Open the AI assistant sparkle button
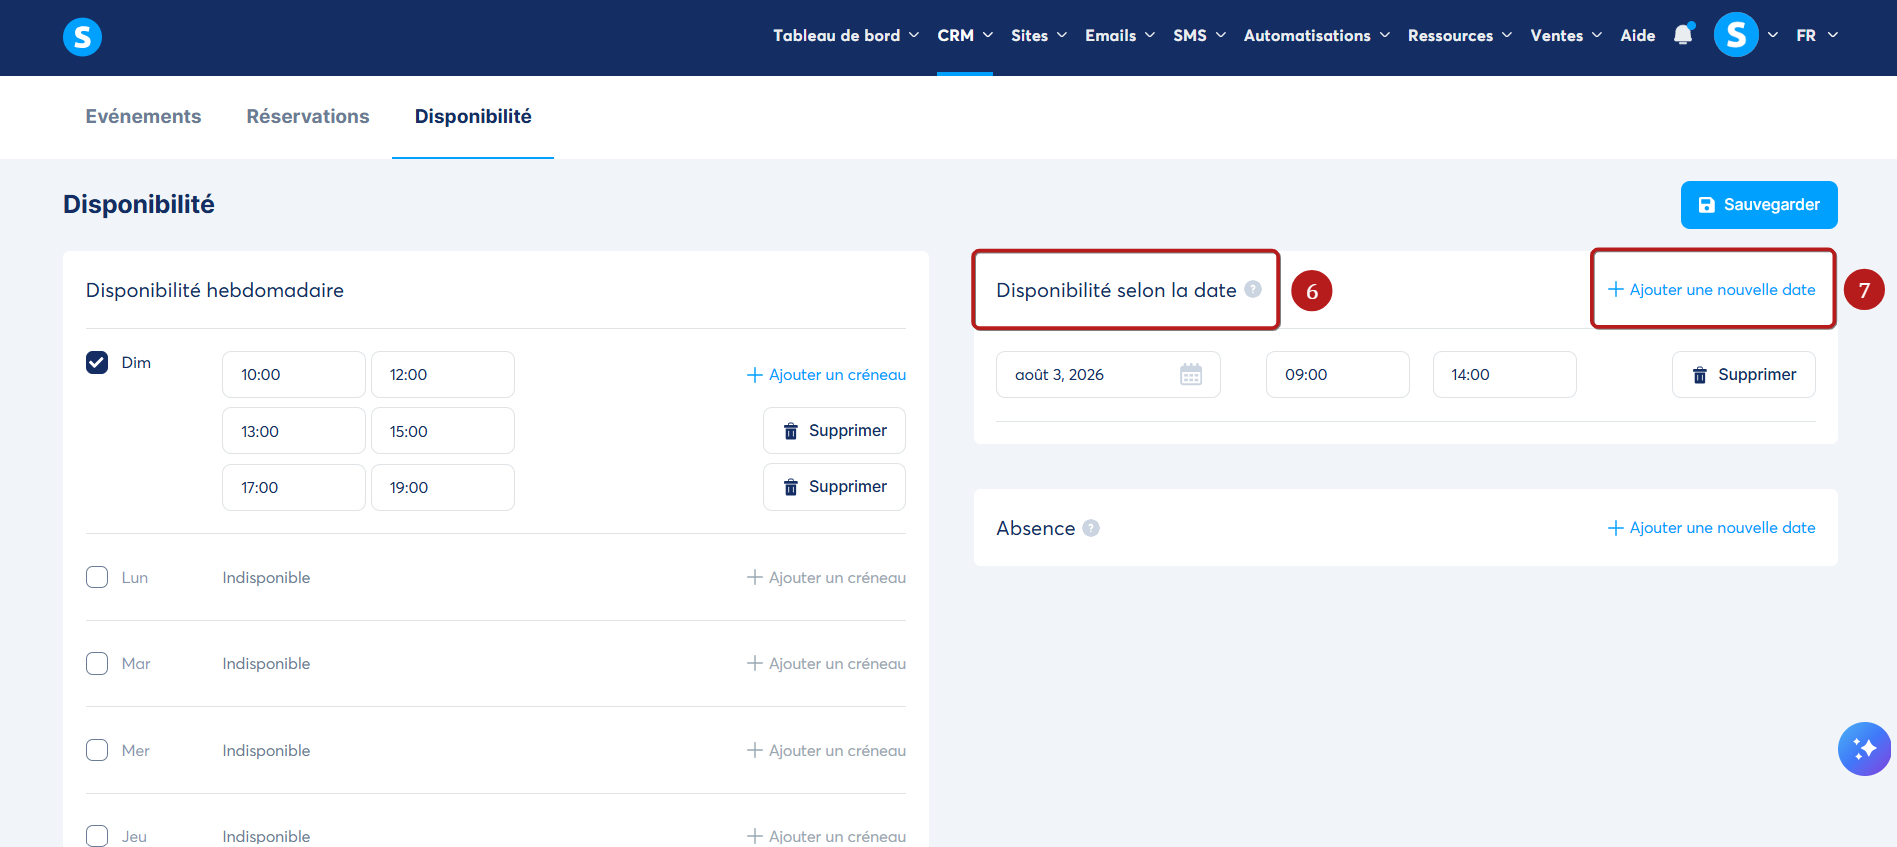Screen dimensions: 1897x847 pos(1864,749)
